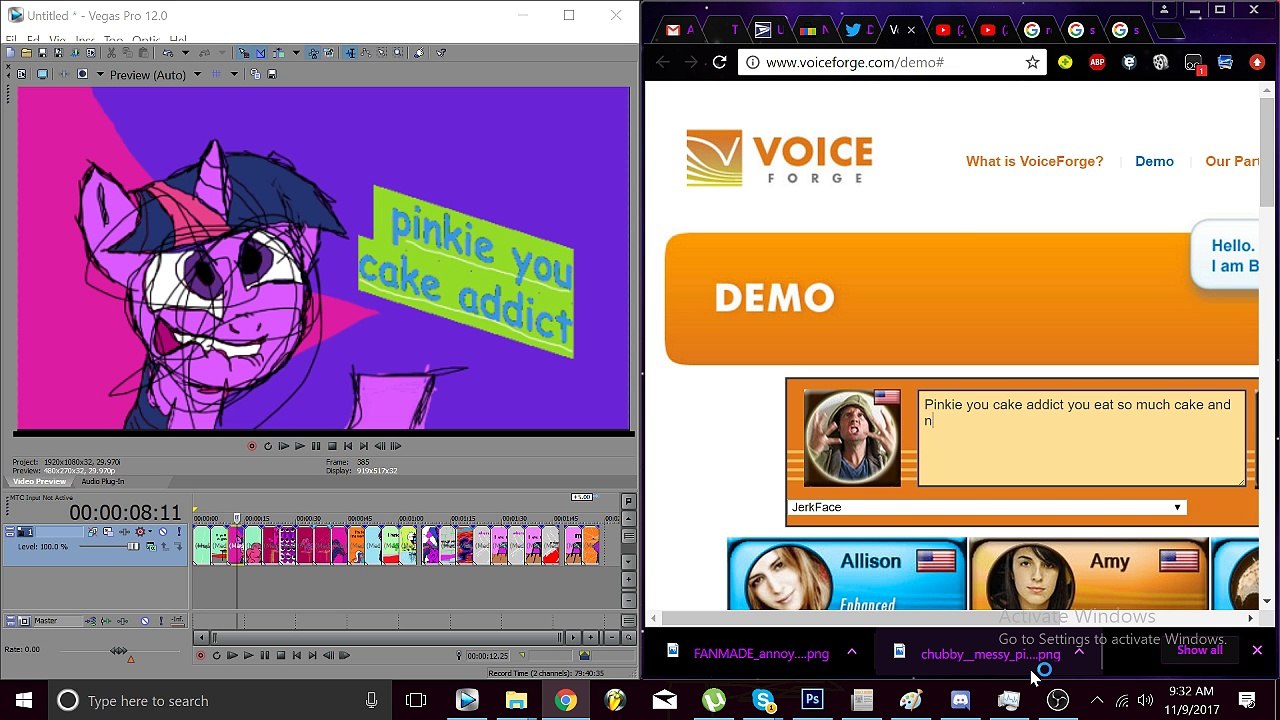The height and width of the screenshot is (720, 1280).
Task: Click the timeline transport Stop button
Action: point(281,656)
